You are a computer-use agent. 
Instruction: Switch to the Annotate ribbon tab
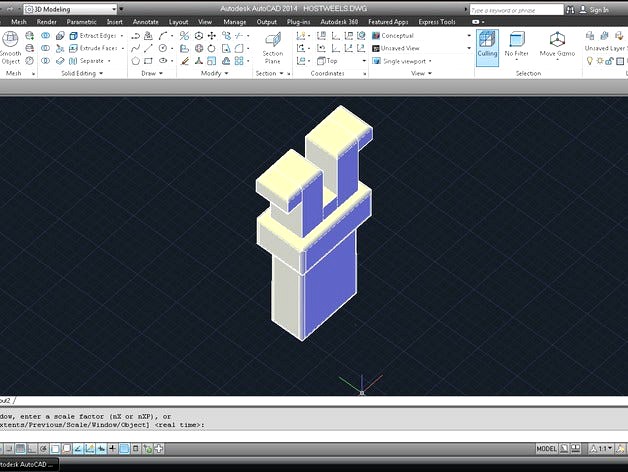[x=145, y=21]
